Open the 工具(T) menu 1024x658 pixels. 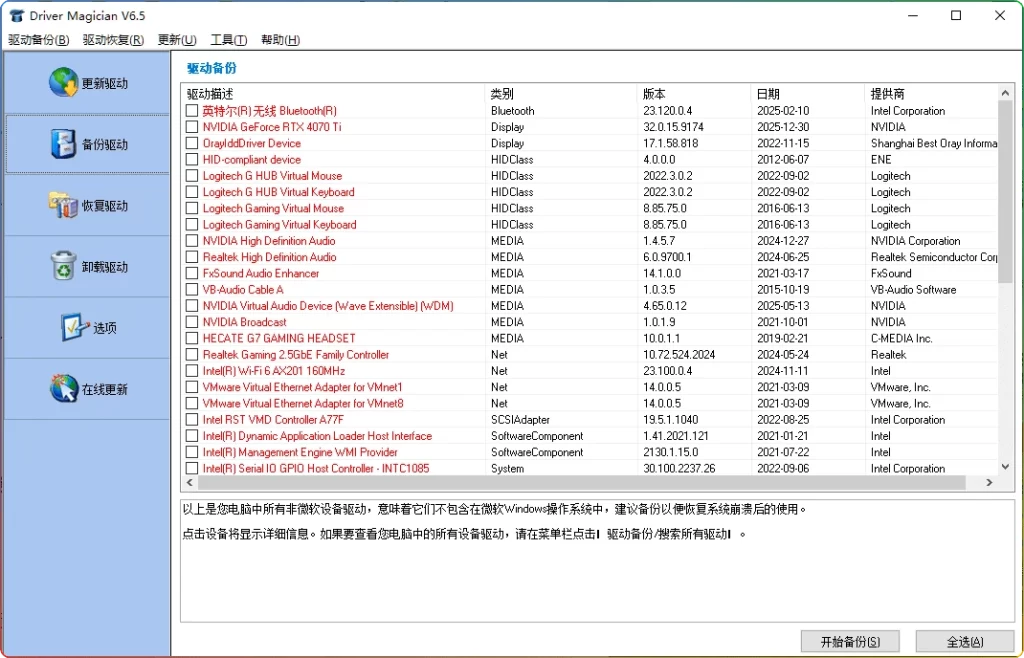pos(228,40)
